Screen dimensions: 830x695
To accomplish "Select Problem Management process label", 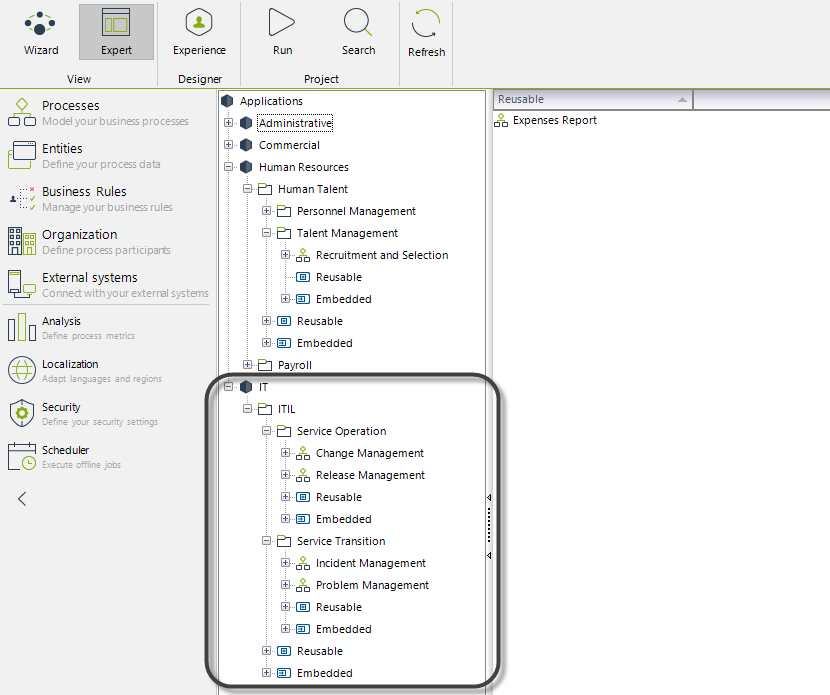I will [x=372, y=585].
